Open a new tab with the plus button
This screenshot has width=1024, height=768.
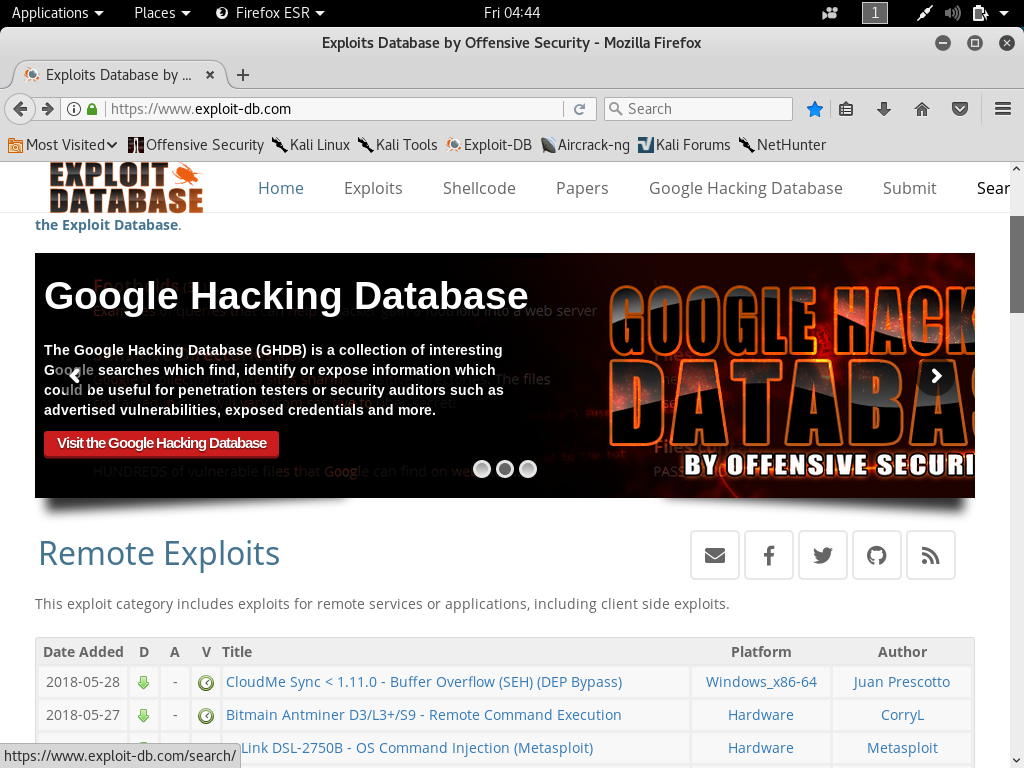pos(243,75)
